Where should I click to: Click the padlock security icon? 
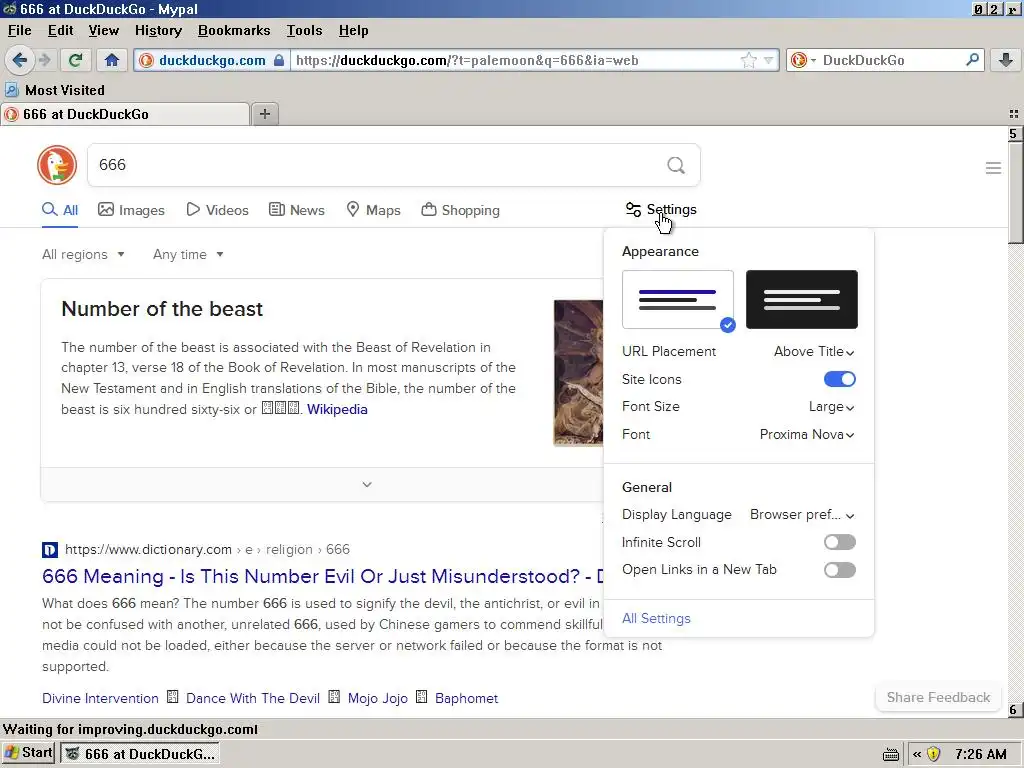pyautogui.click(x=280, y=60)
